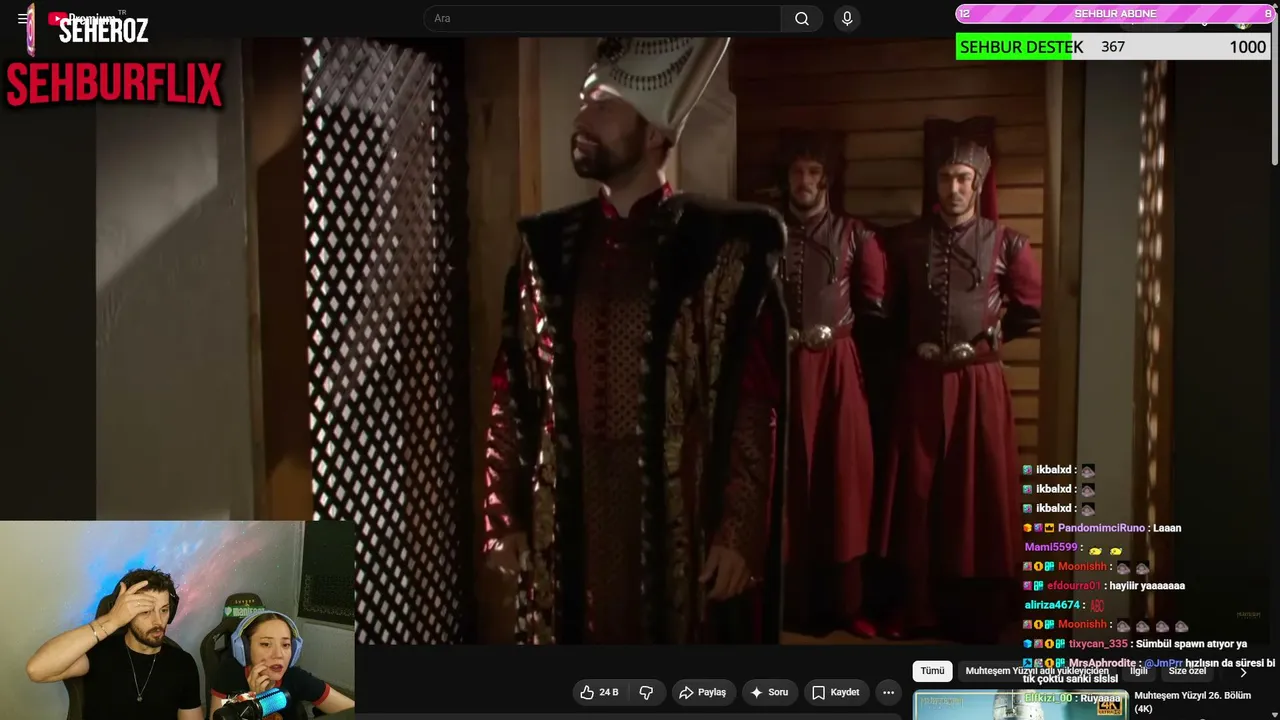Open the YouTube hamburger guide menu
This screenshot has height=720, width=1280.
(22, 19)
